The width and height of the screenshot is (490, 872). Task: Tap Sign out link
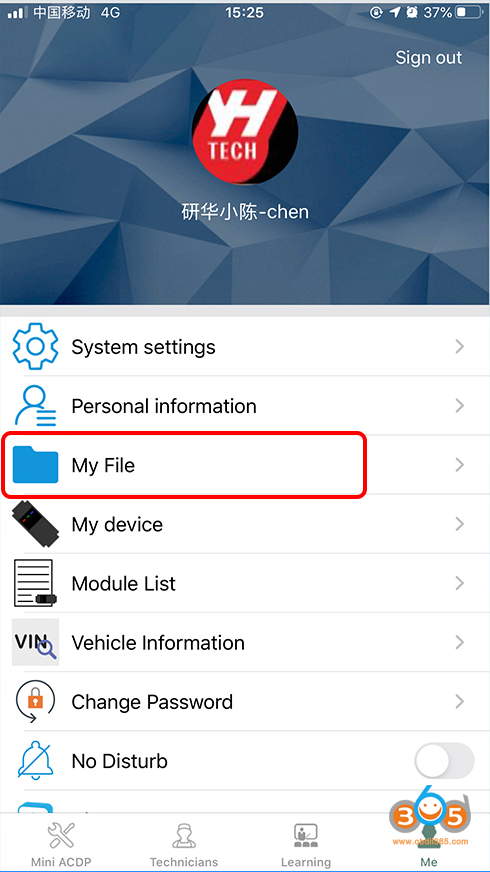point(428,57)
